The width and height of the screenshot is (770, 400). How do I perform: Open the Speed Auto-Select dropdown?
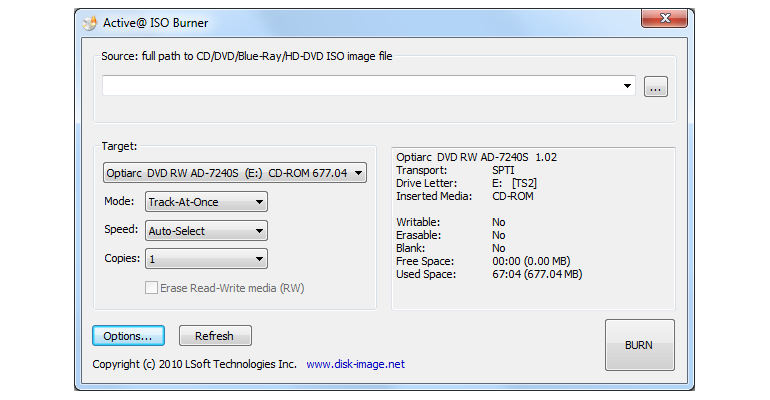206,231
